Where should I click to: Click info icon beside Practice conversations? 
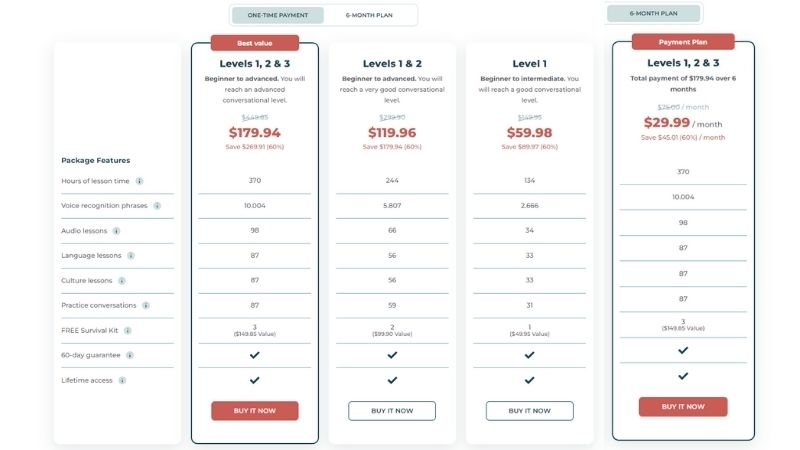(146, 306)
